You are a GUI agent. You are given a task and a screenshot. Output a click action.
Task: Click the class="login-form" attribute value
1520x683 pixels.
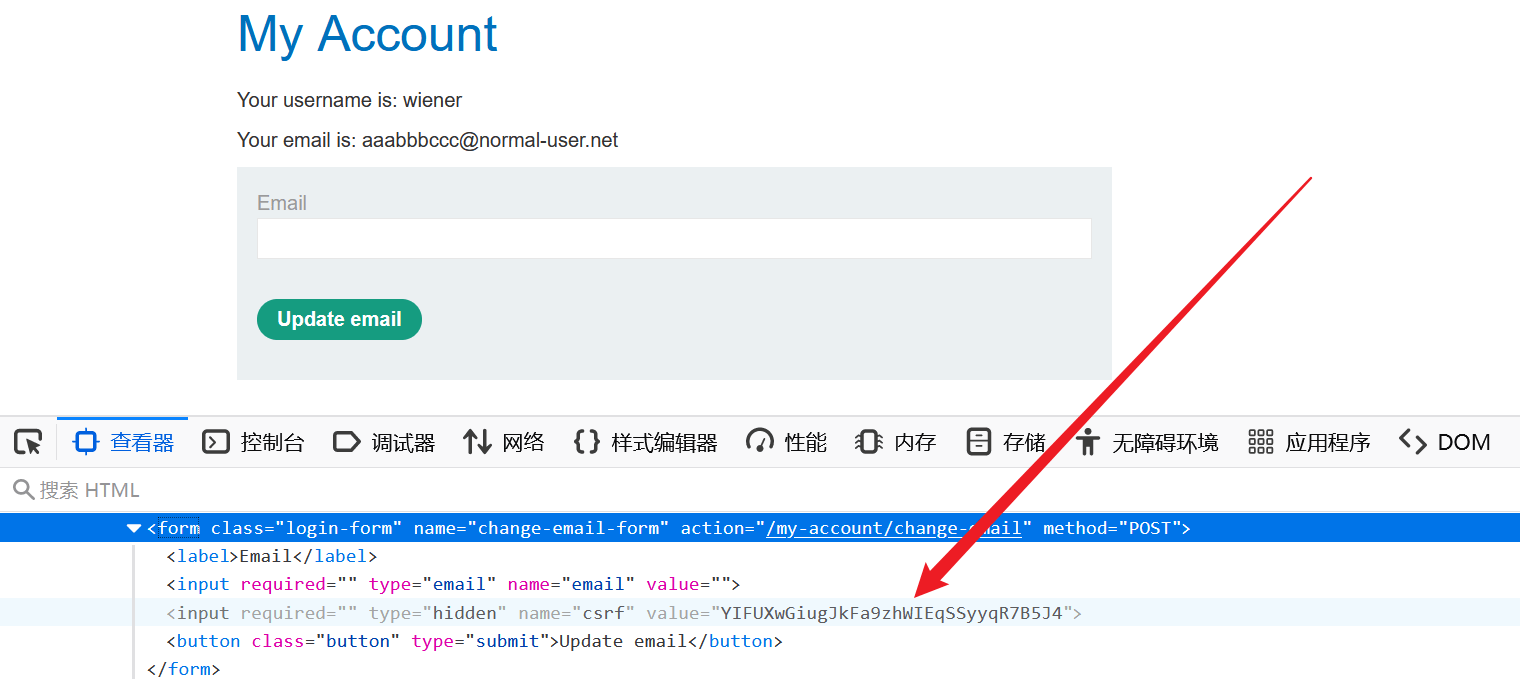[339, 528]
